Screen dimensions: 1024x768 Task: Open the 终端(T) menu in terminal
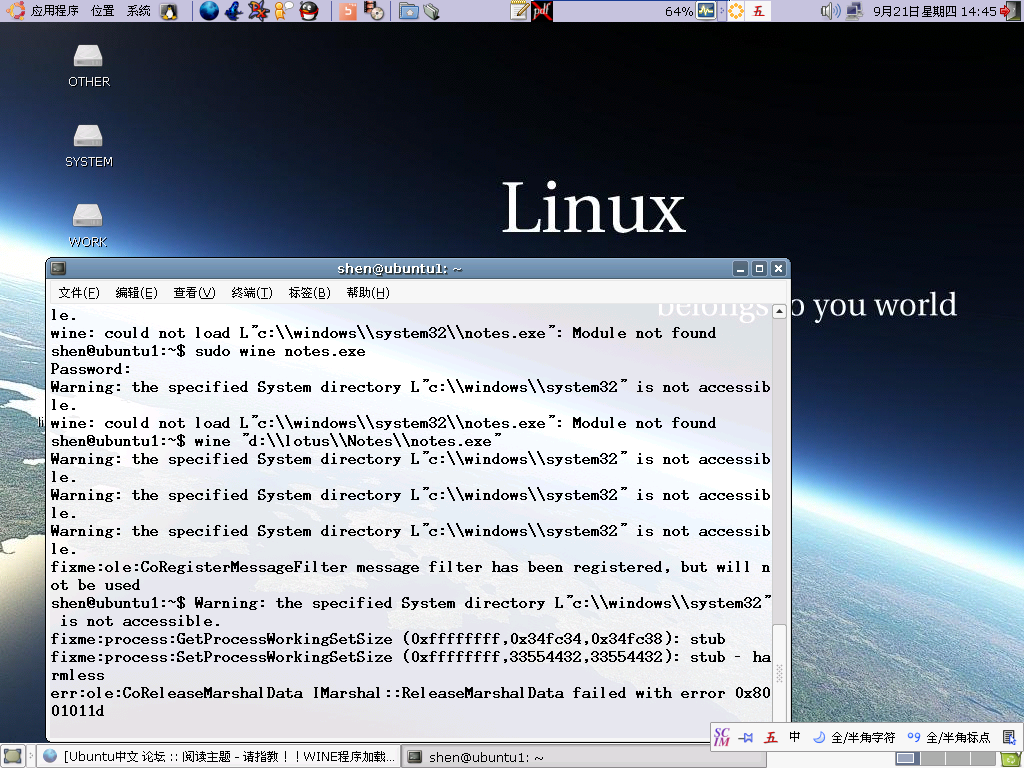coord(251,293)
